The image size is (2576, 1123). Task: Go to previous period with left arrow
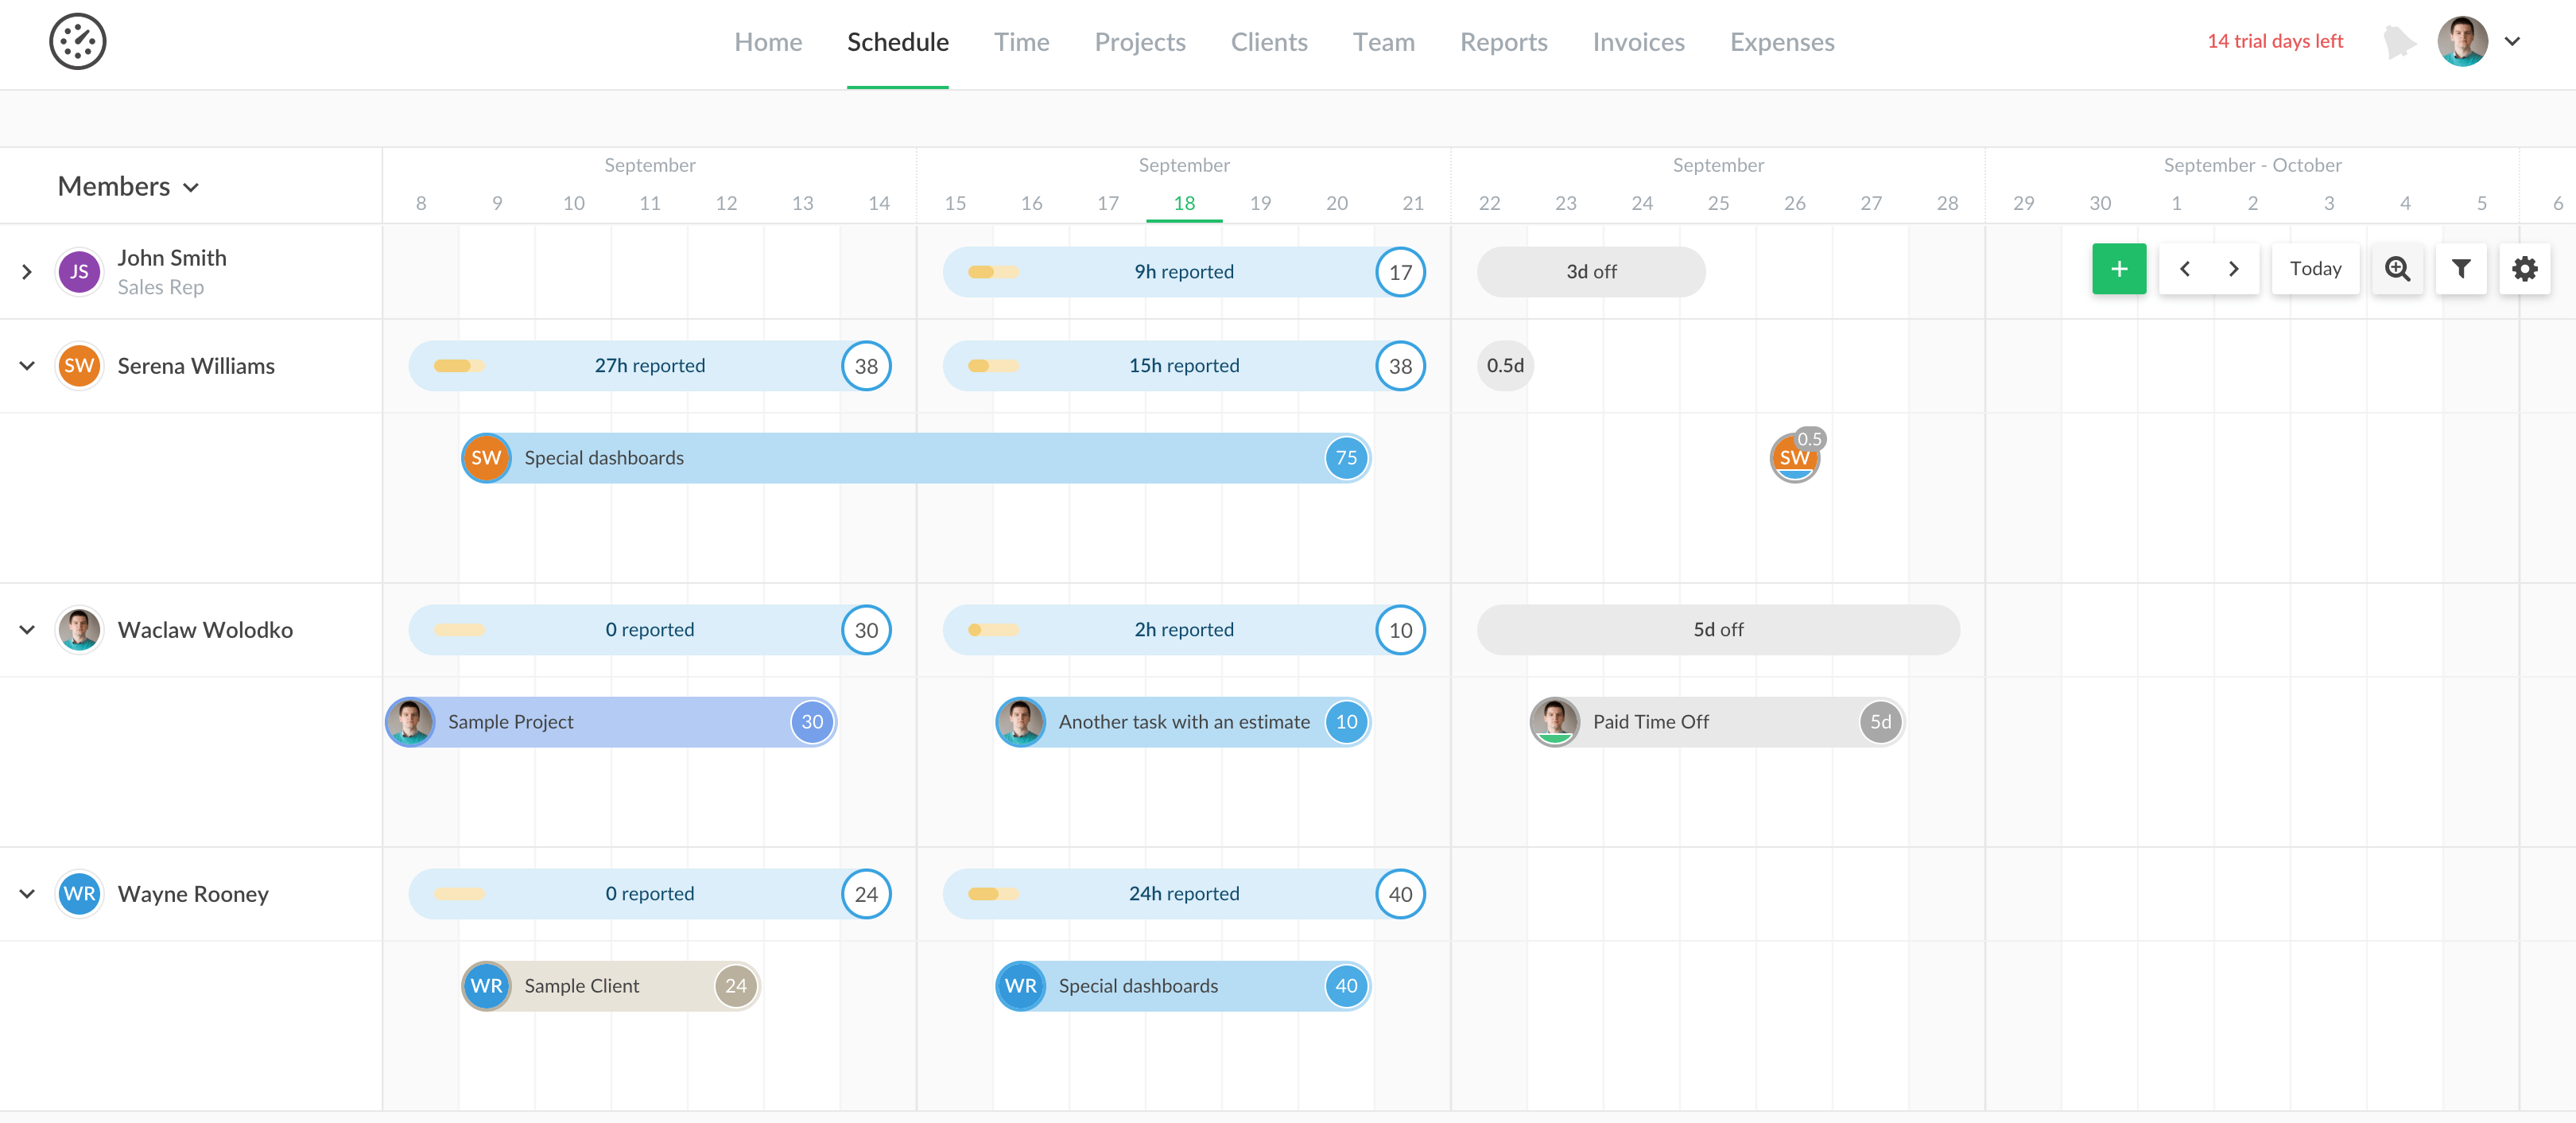(x=2185, y=269)
